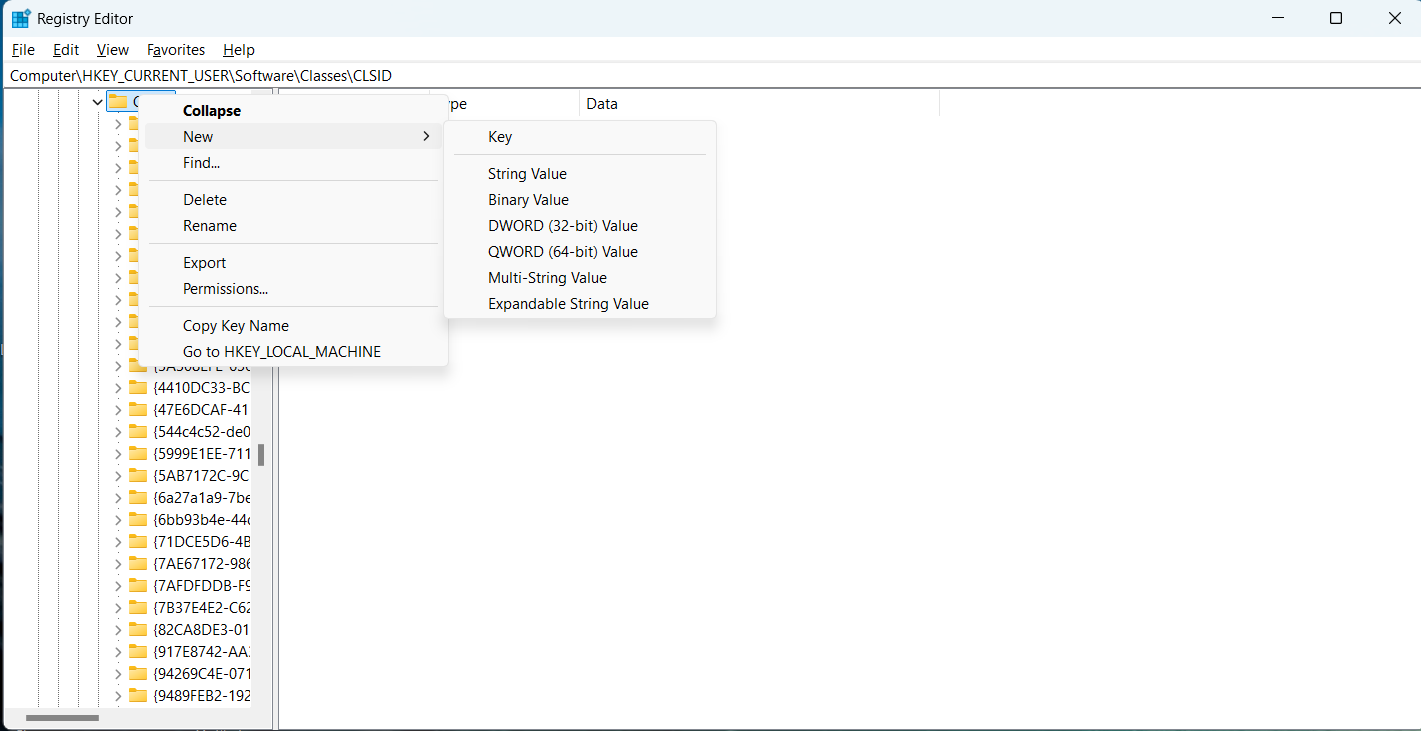1421x731 pixels.
Task: Click folder icon beside {544c4c52-de0 key
Action: pos(138,432)
